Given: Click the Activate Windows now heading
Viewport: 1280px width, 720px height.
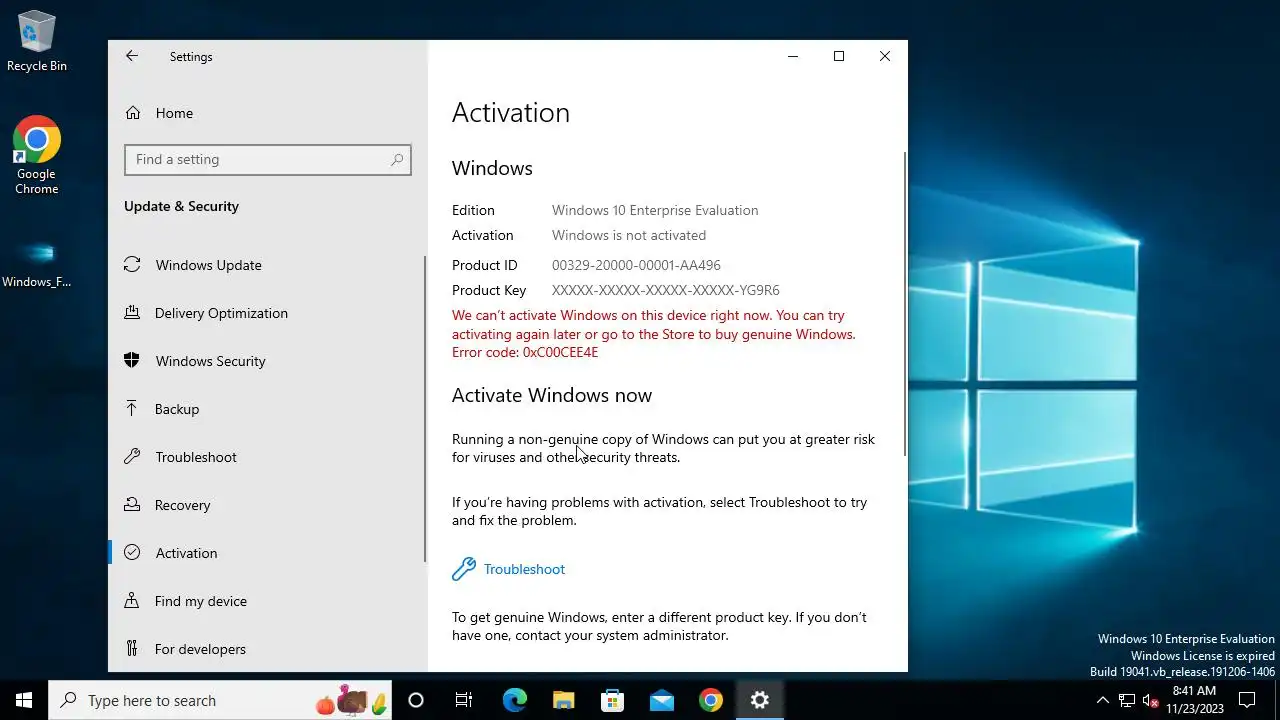Looking at the screenshot, I should 552,395.
